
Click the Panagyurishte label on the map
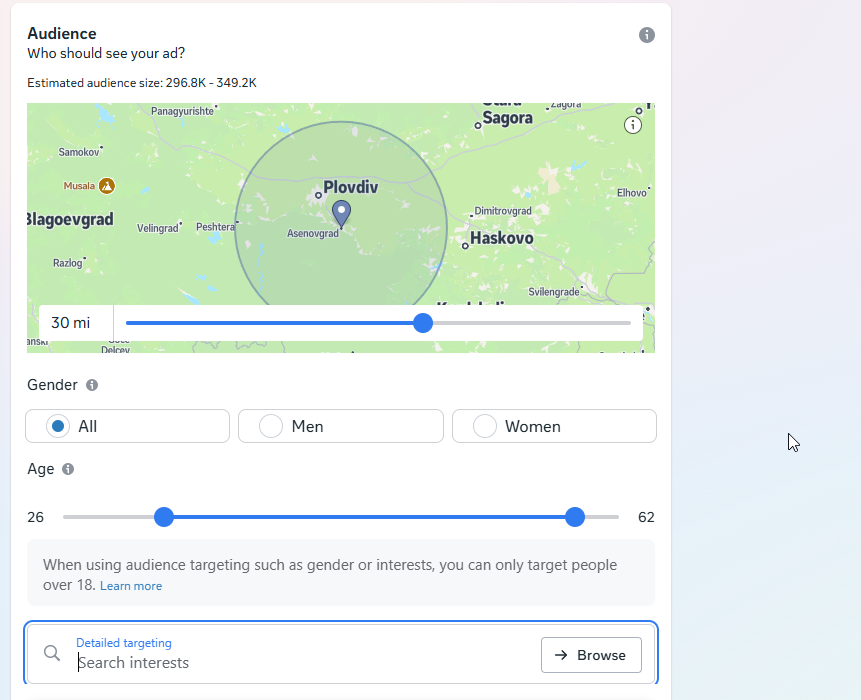[x=182, y=111]
